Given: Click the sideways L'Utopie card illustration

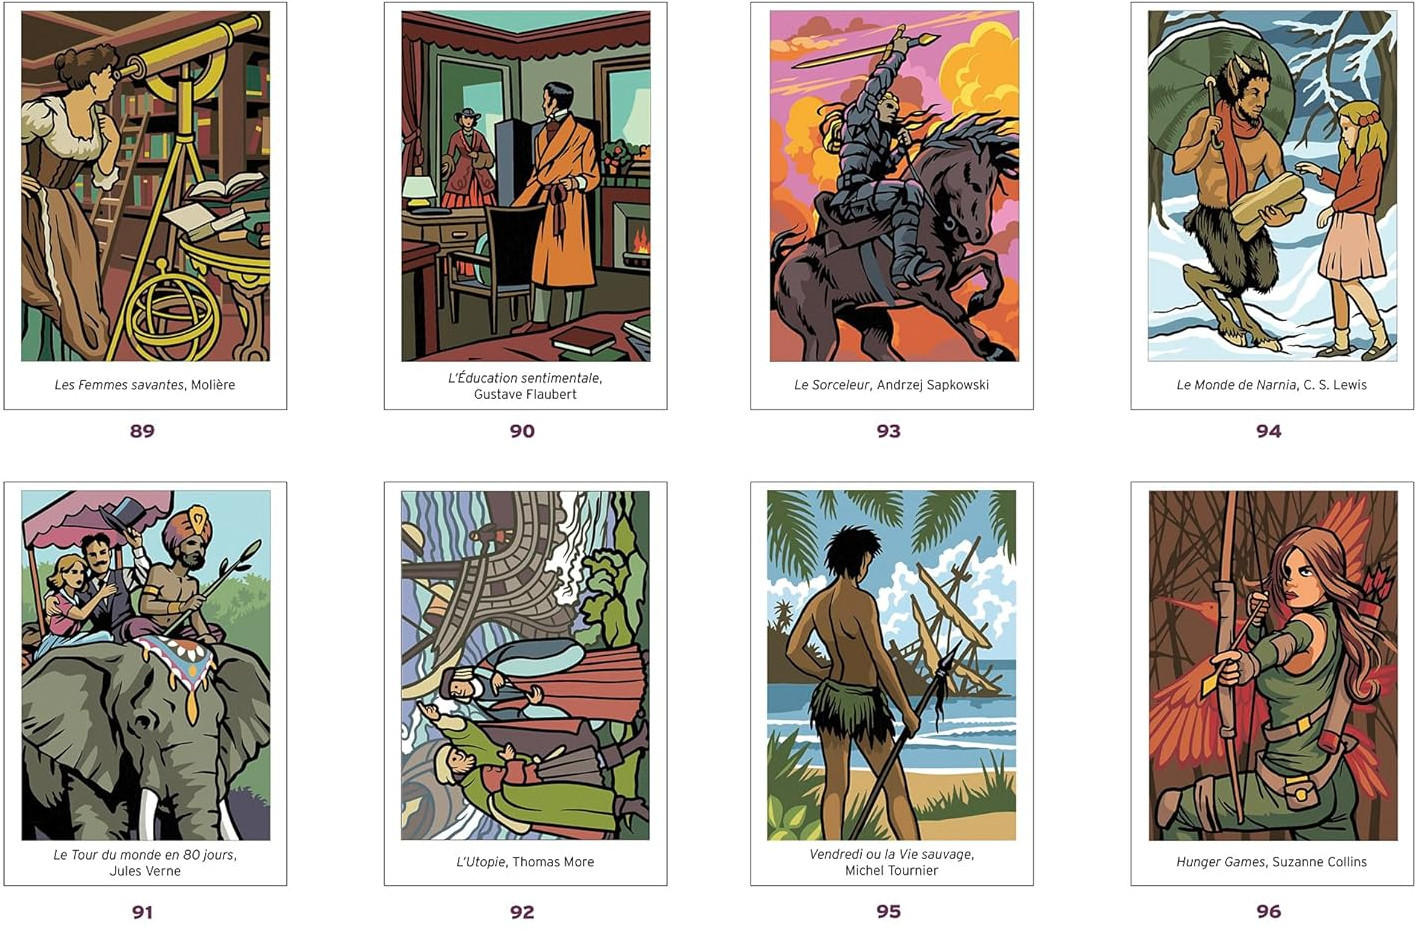Looking at the screenshot, I should 525,665.
